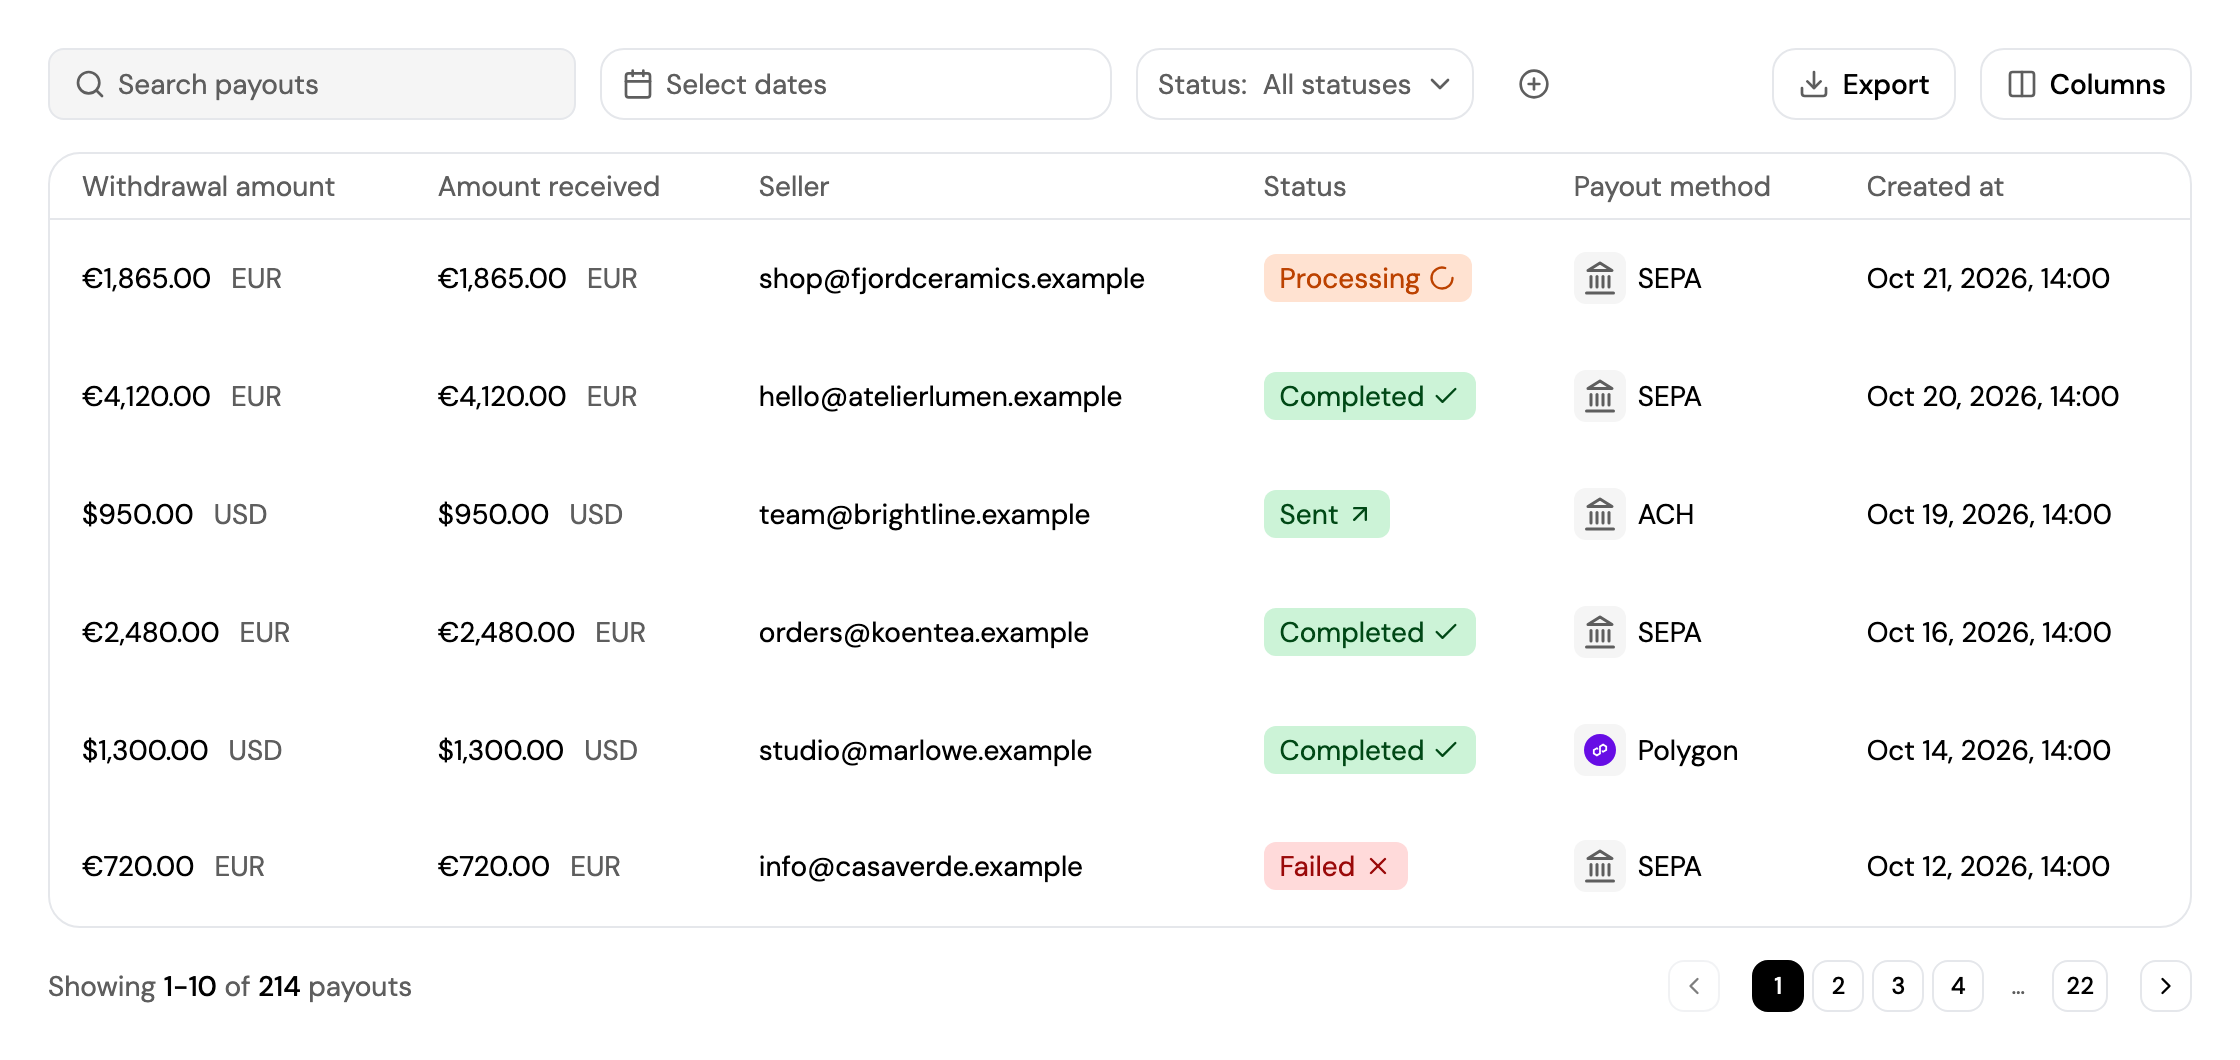Go to page 2
Image resolution: width=2240 pixels, height=1060 pixels.
tap(1838, 986)
